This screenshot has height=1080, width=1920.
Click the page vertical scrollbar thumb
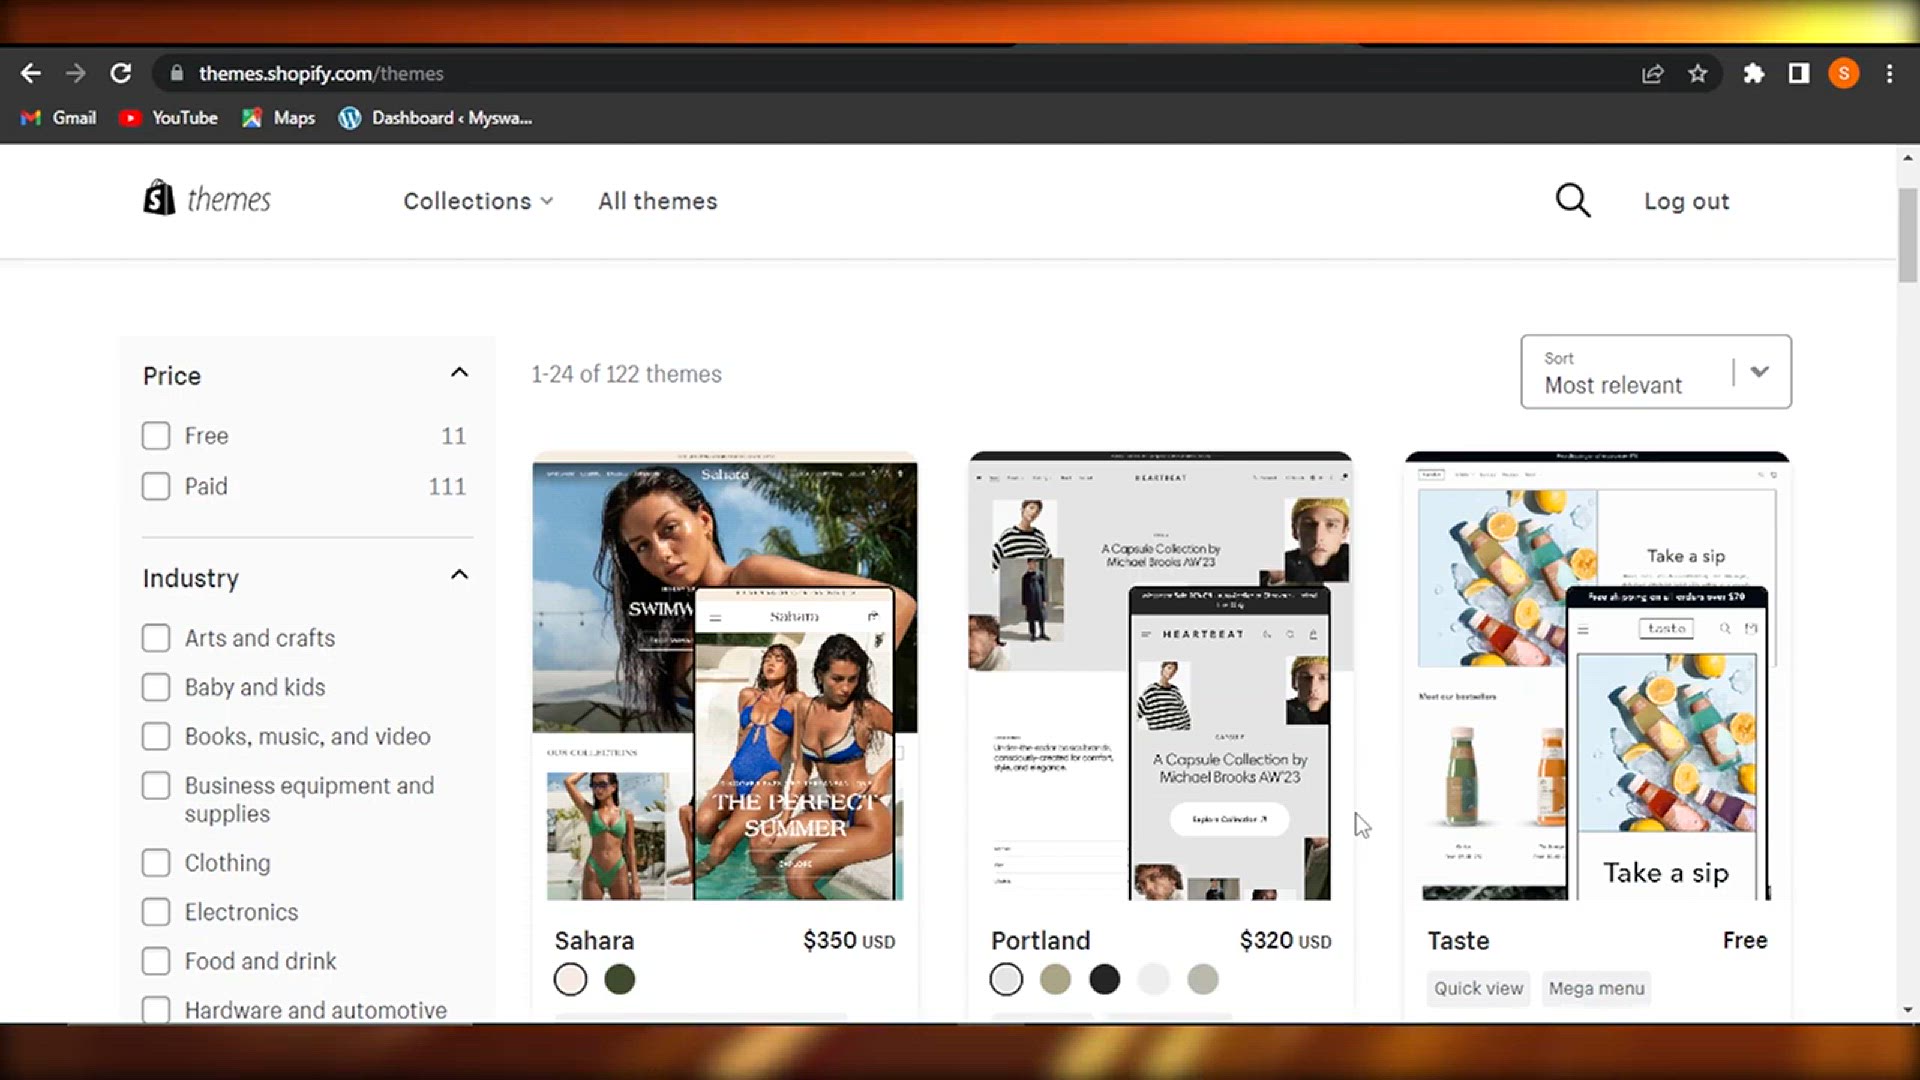(x=1908, y=235)
